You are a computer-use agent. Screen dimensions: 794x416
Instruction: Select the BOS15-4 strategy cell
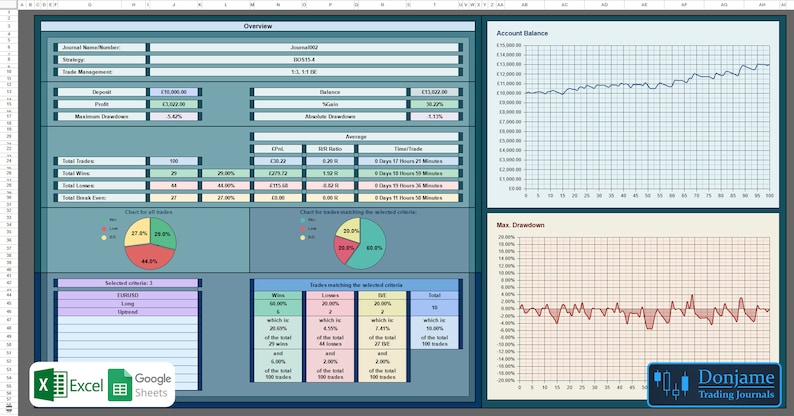[304, 60]
